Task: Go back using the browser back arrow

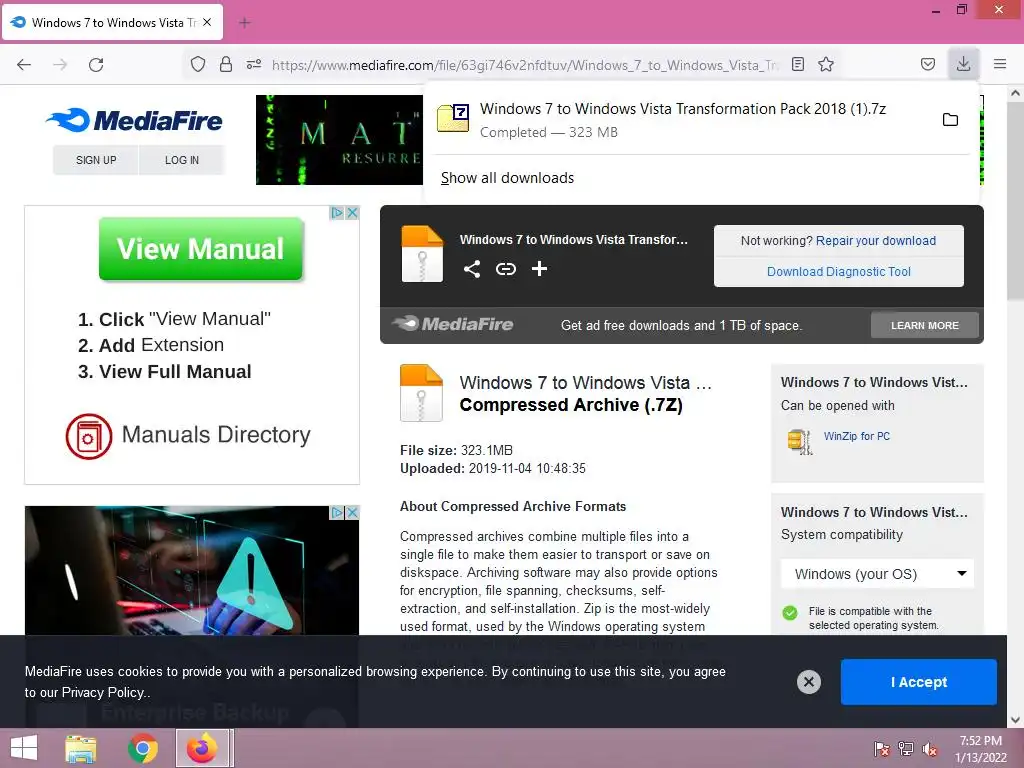Action: tap(24, 64)
